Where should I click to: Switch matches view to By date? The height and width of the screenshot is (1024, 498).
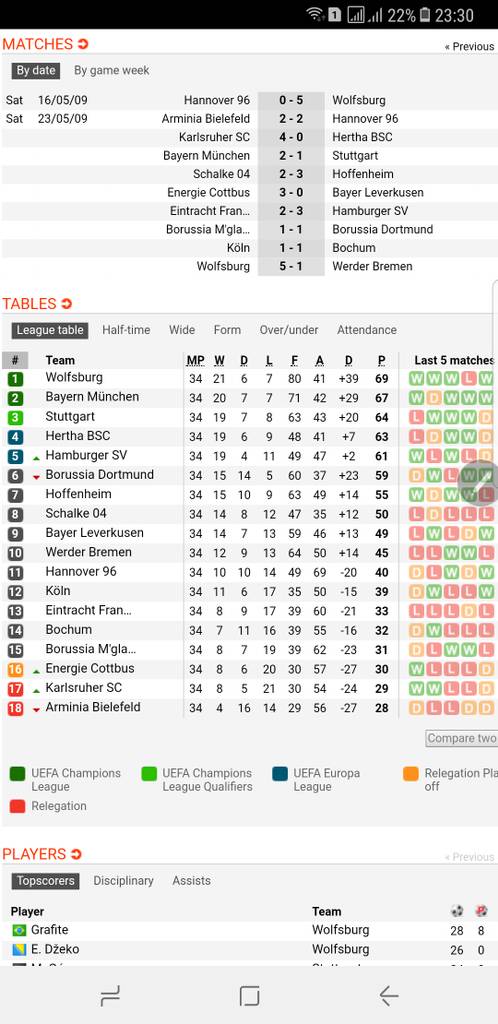(x=36, y=71)
